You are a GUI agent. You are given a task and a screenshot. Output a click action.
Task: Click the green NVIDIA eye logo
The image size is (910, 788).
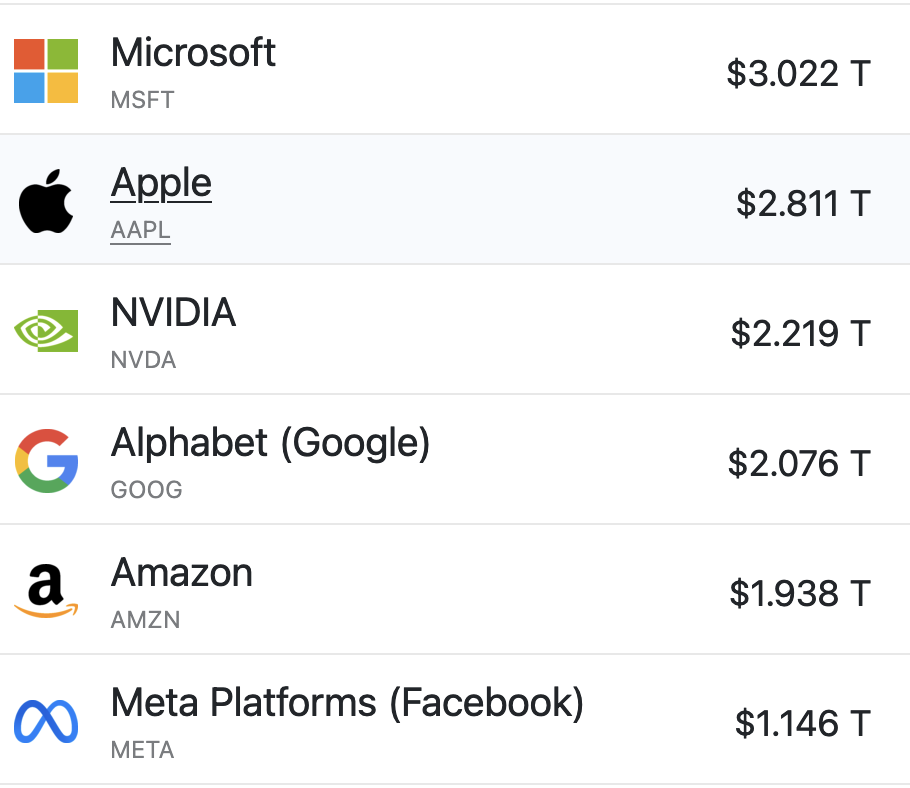[x=46, y=331]
